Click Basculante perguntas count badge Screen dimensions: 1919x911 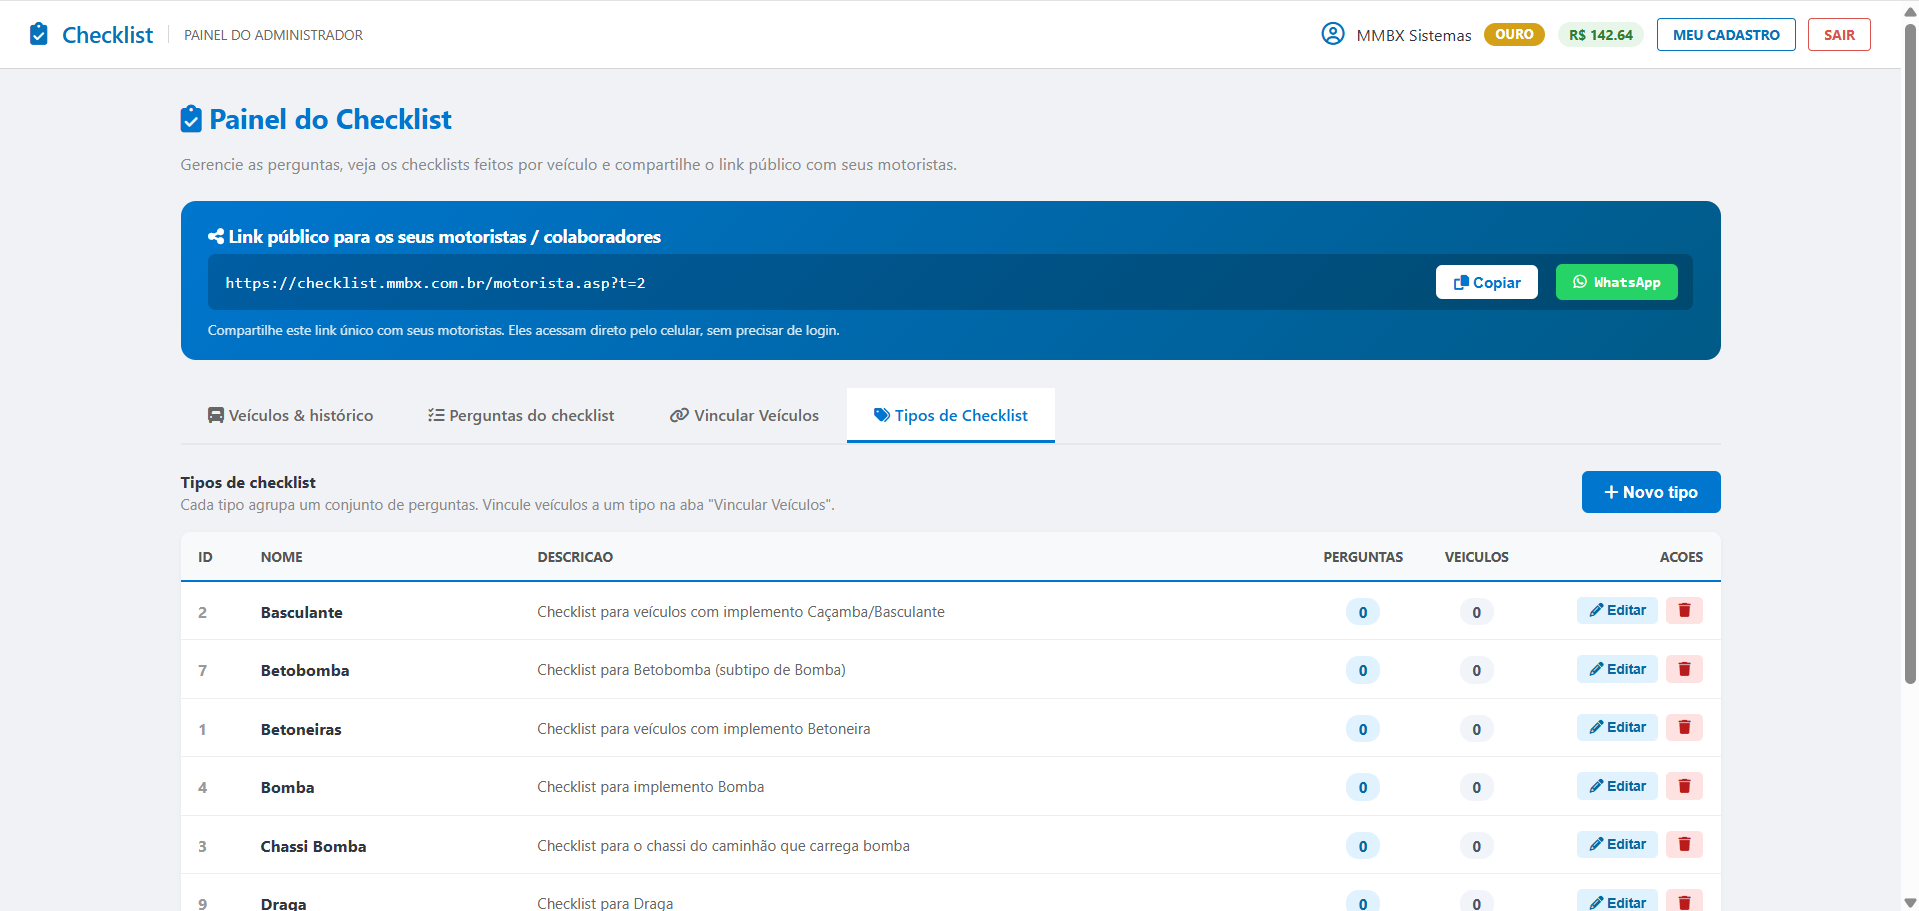(1363, 612)
